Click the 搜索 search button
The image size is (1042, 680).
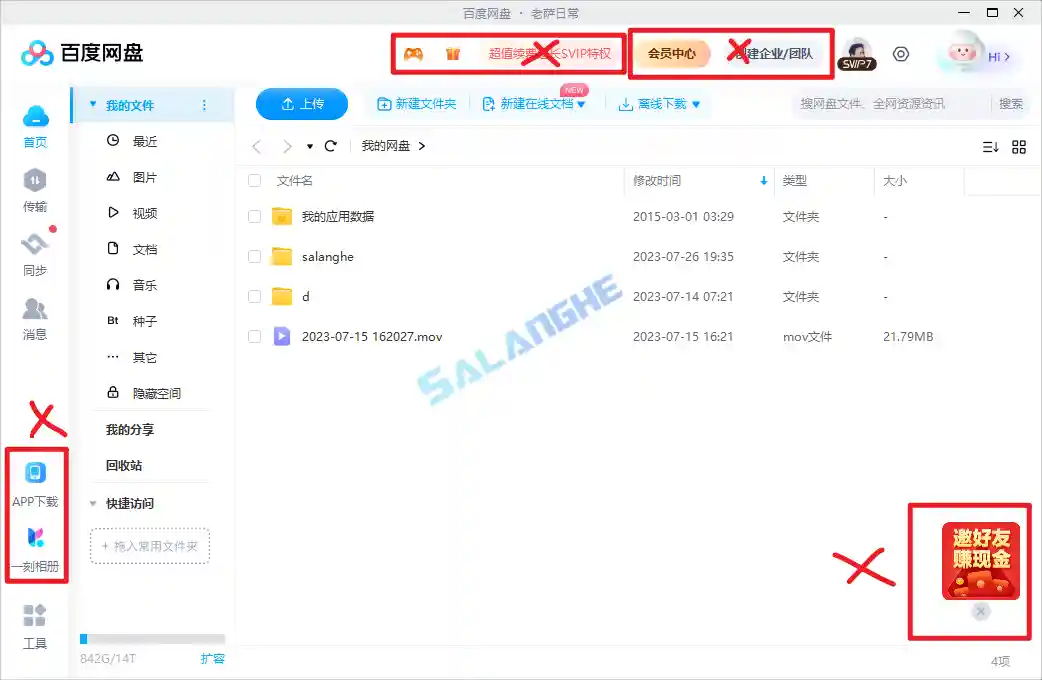pyautogui.click(x=1011, y=104)
